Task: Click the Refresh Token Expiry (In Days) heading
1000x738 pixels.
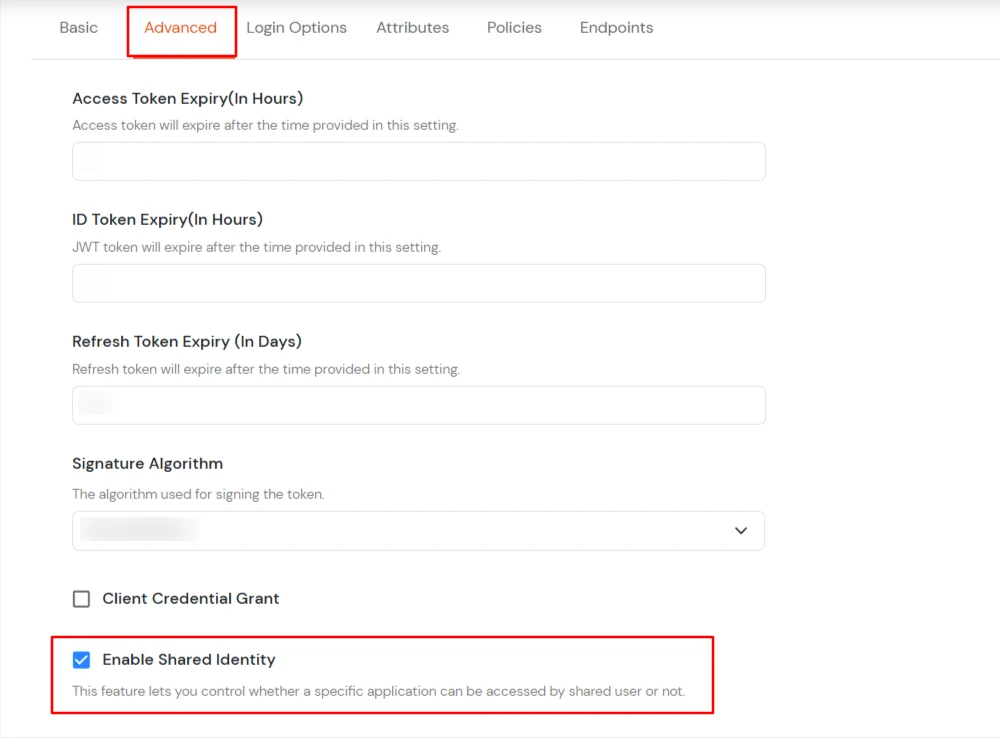Action: click(x=186, y=342)
